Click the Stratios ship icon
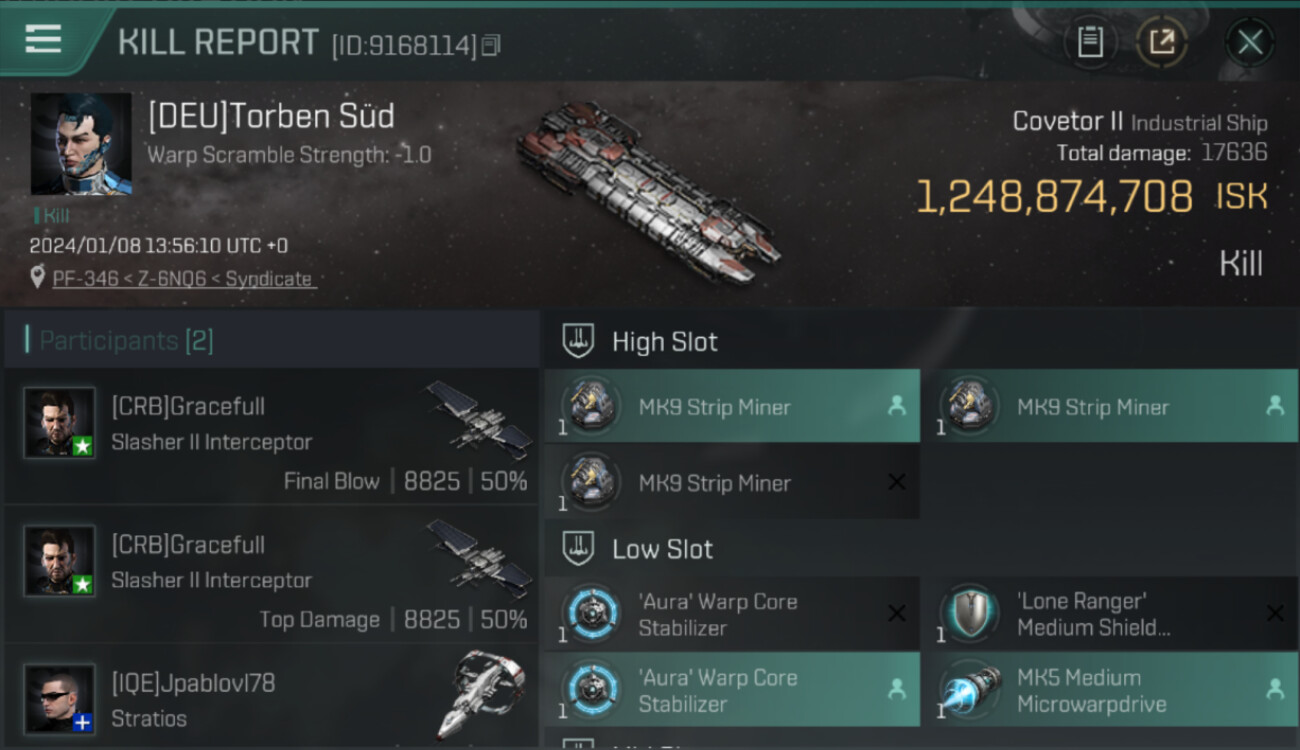 [480, 695]
